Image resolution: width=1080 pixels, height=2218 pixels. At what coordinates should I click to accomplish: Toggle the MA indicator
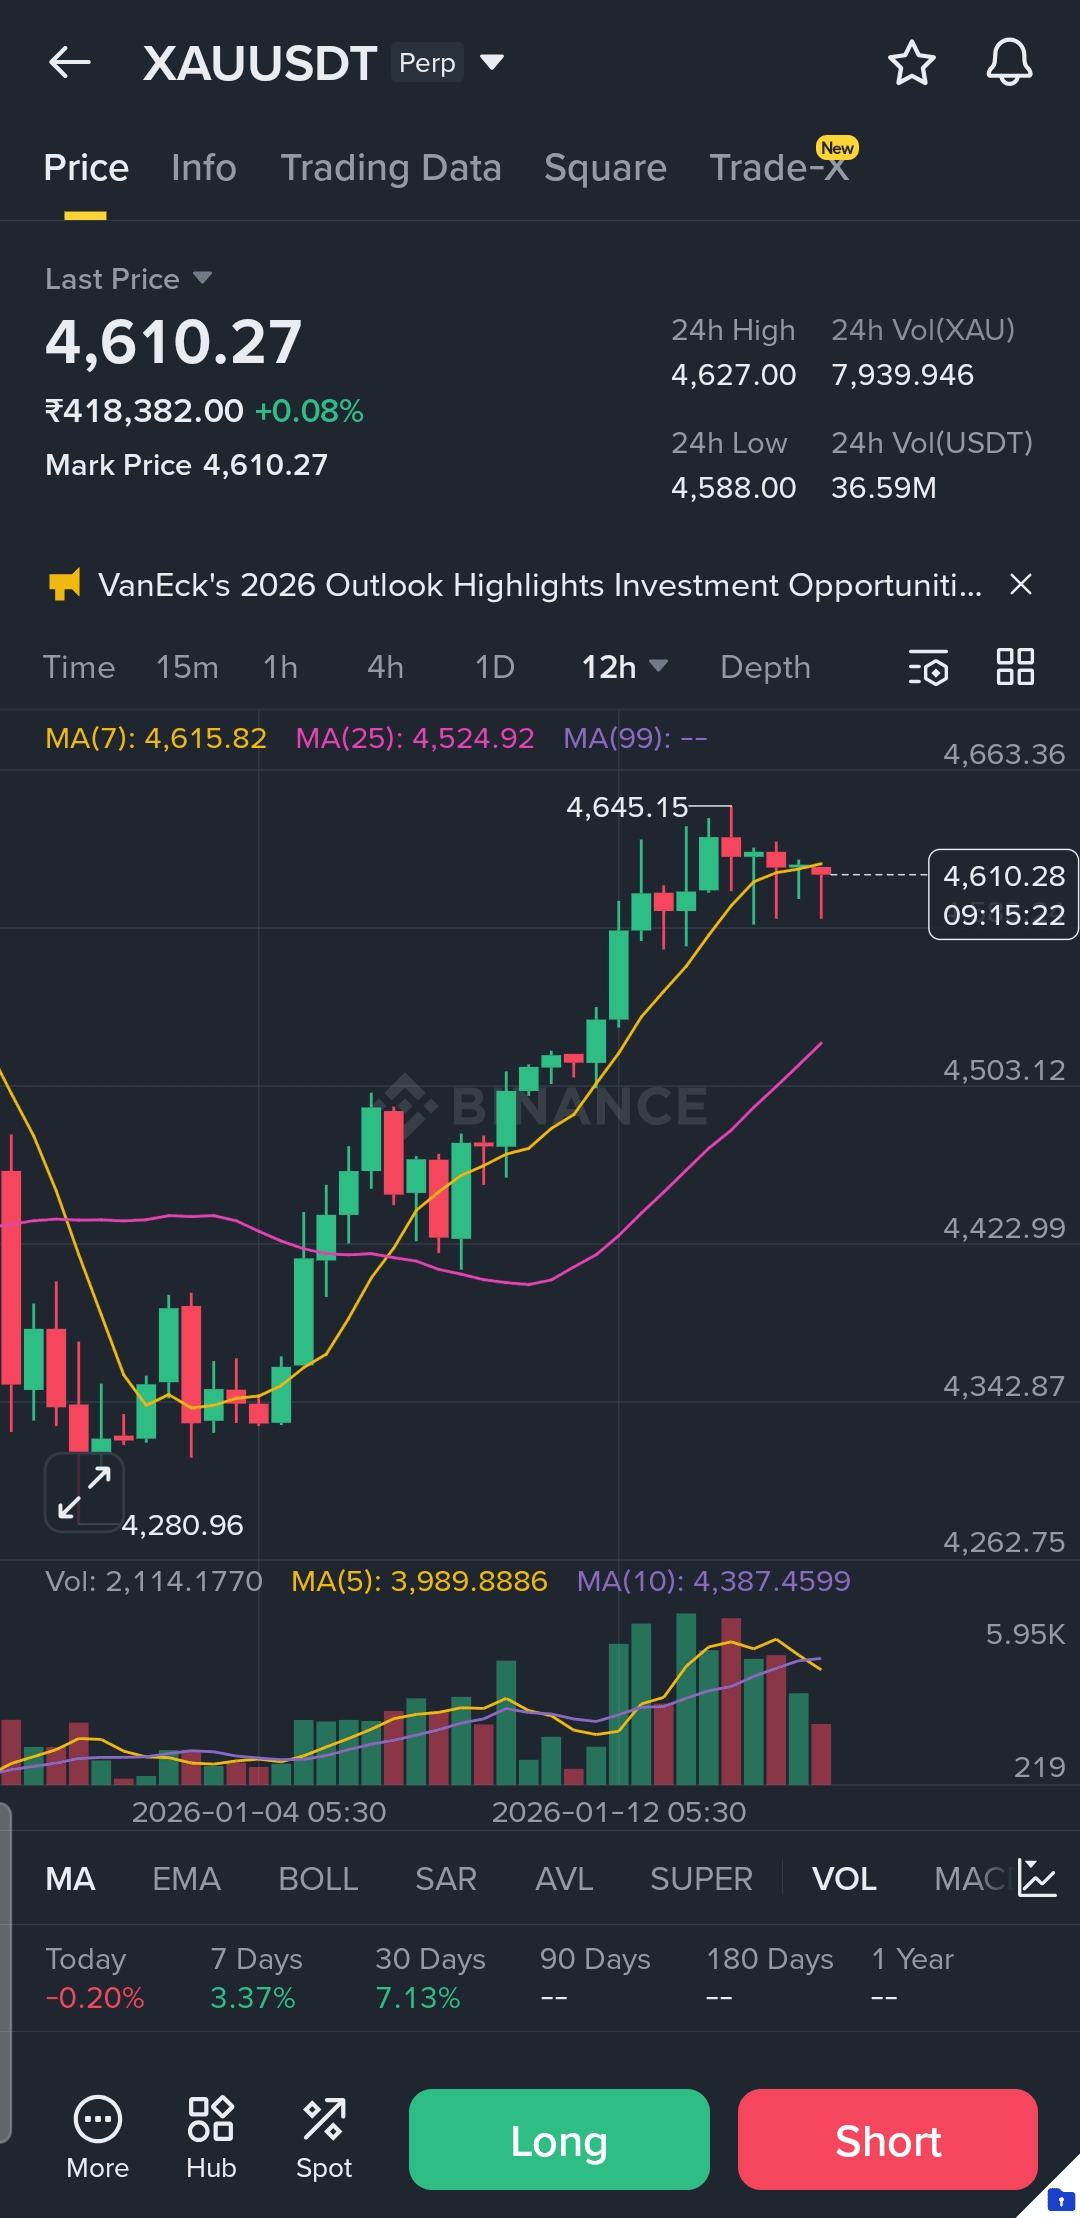(x=70, y=1879)
